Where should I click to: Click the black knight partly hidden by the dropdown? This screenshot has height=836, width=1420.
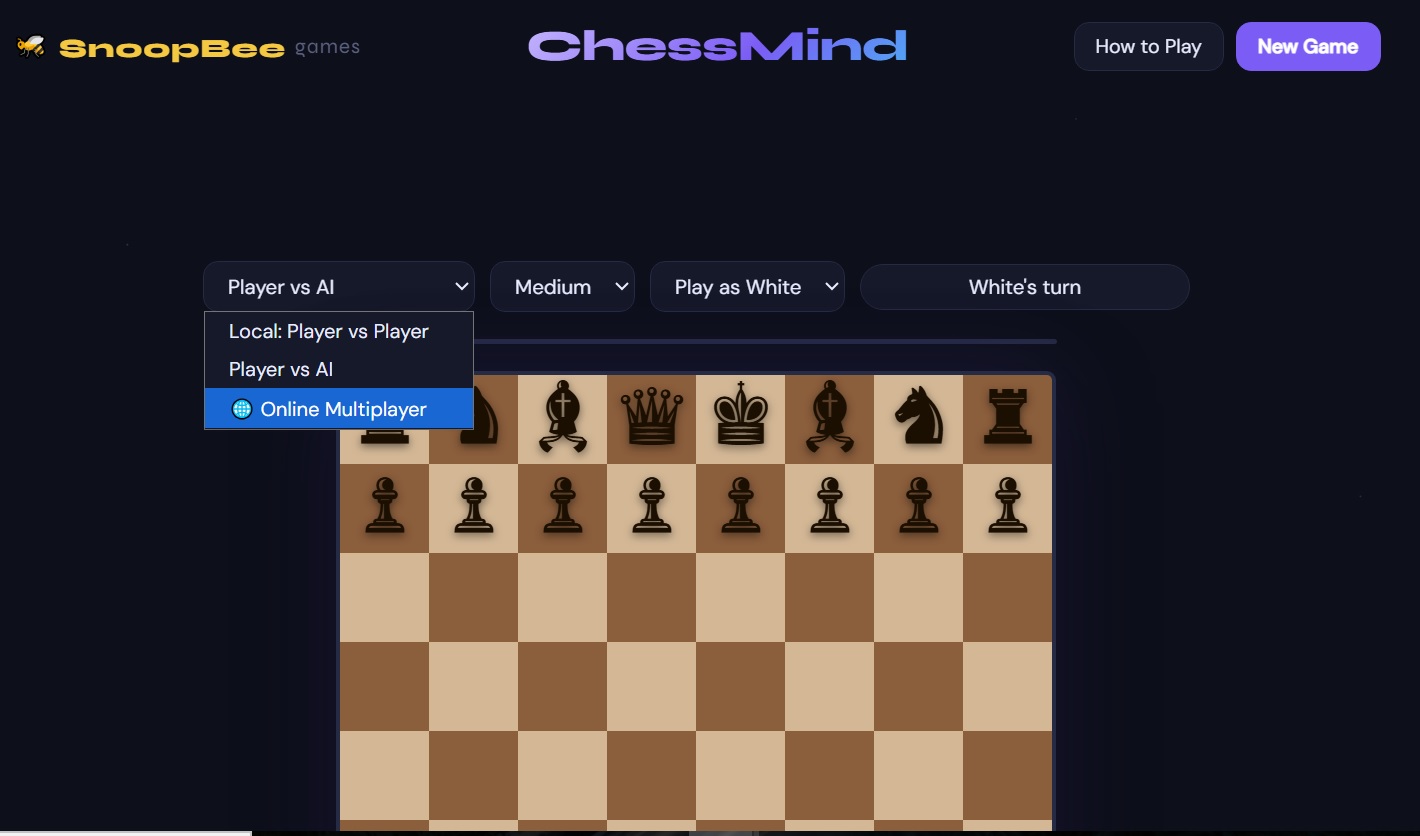[x=485, y=416]
